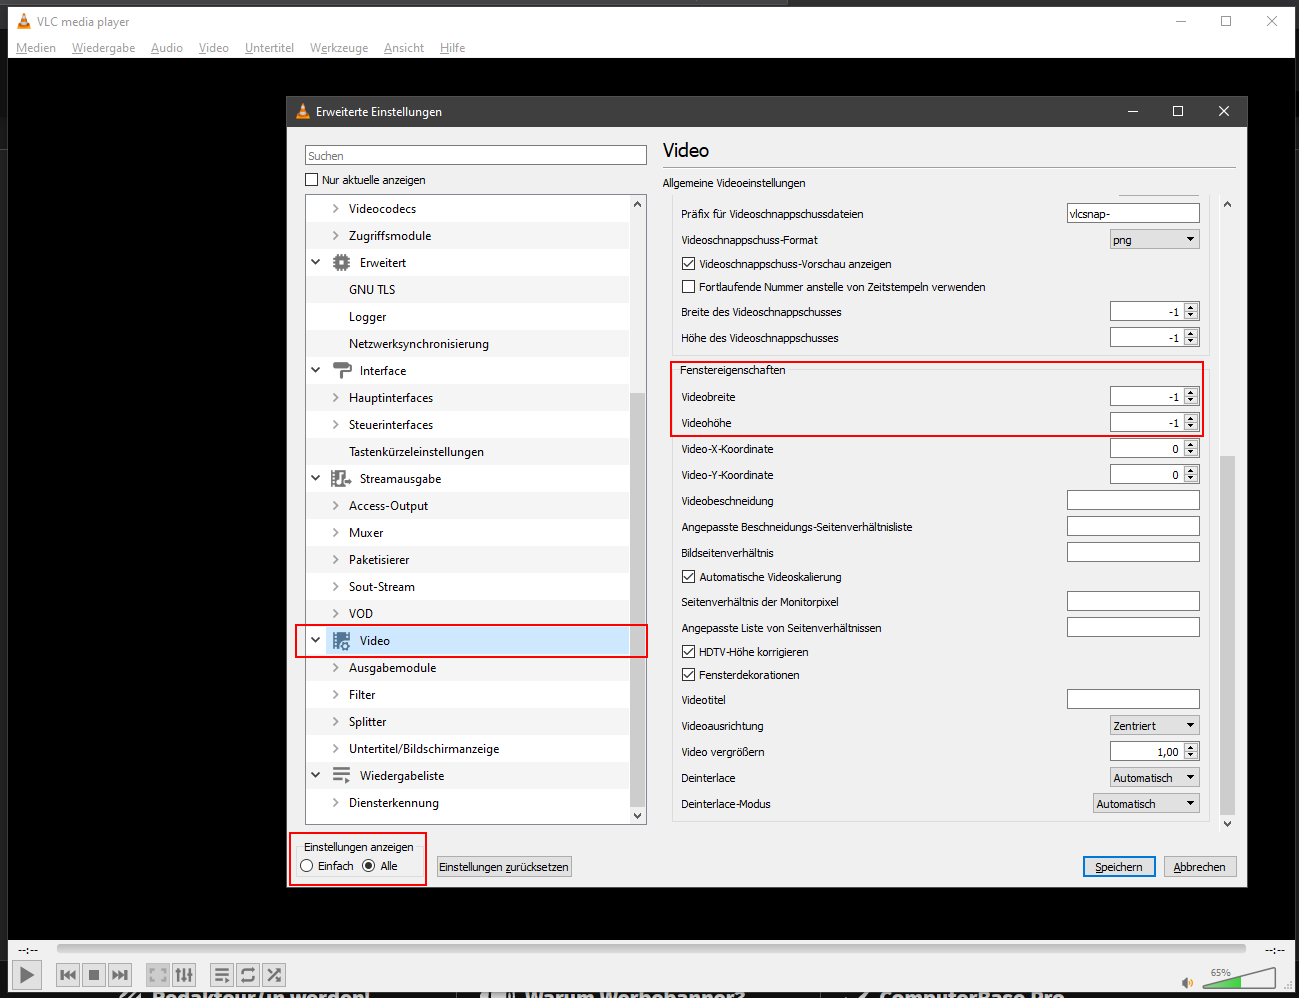Jump to previous track in VLC
The width and height of the screenshot is (1299, 998).
point(68,974)
